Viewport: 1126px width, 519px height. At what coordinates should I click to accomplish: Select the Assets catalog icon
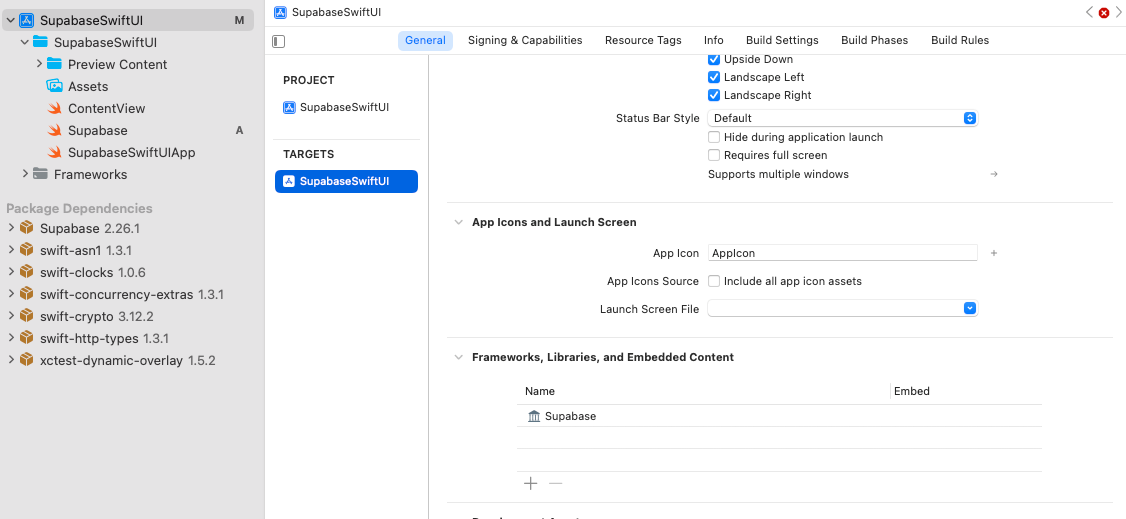tap(55, 87)
